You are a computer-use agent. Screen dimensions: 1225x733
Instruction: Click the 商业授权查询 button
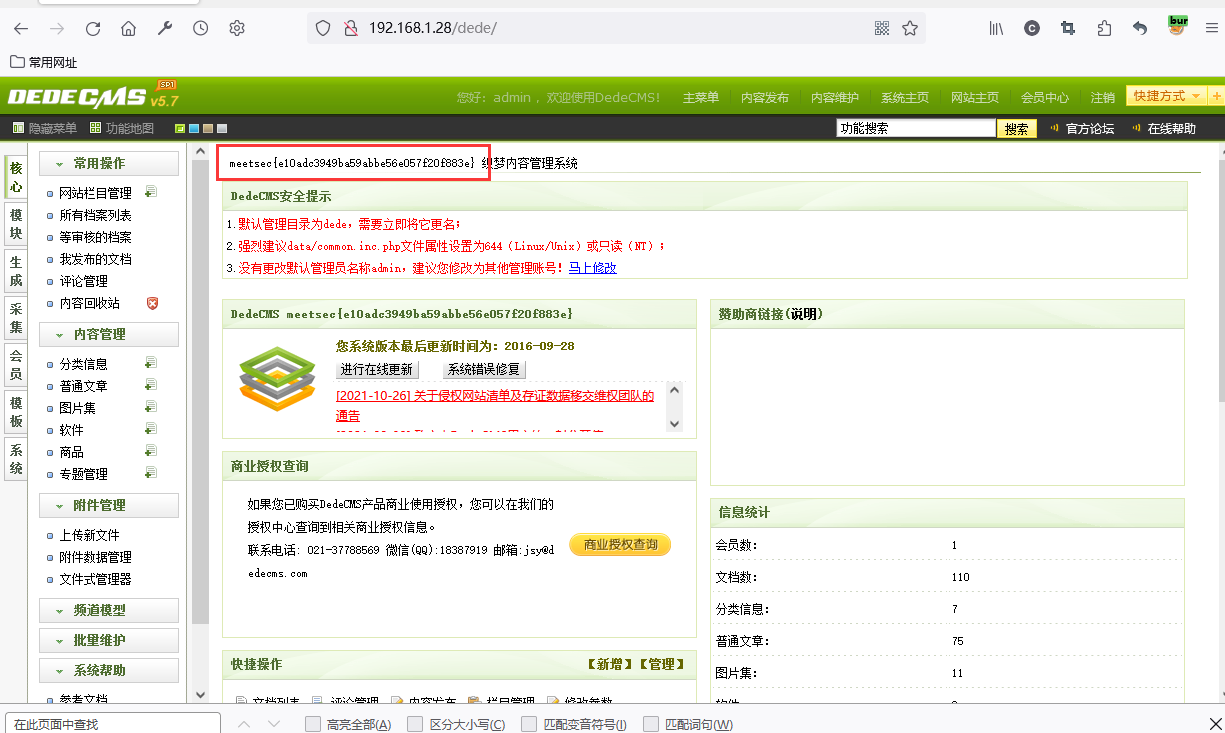pos(620,545)
